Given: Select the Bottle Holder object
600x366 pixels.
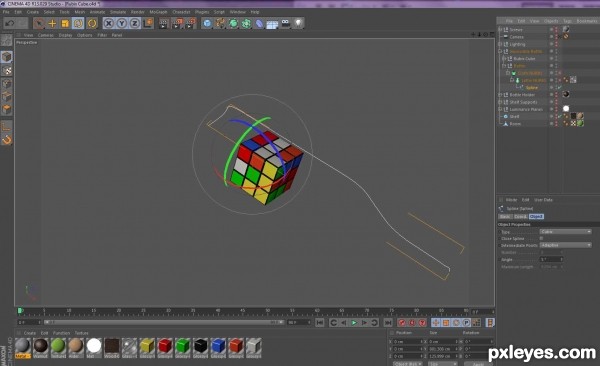Looking at the screenshot, I should (x=522, y=95).
